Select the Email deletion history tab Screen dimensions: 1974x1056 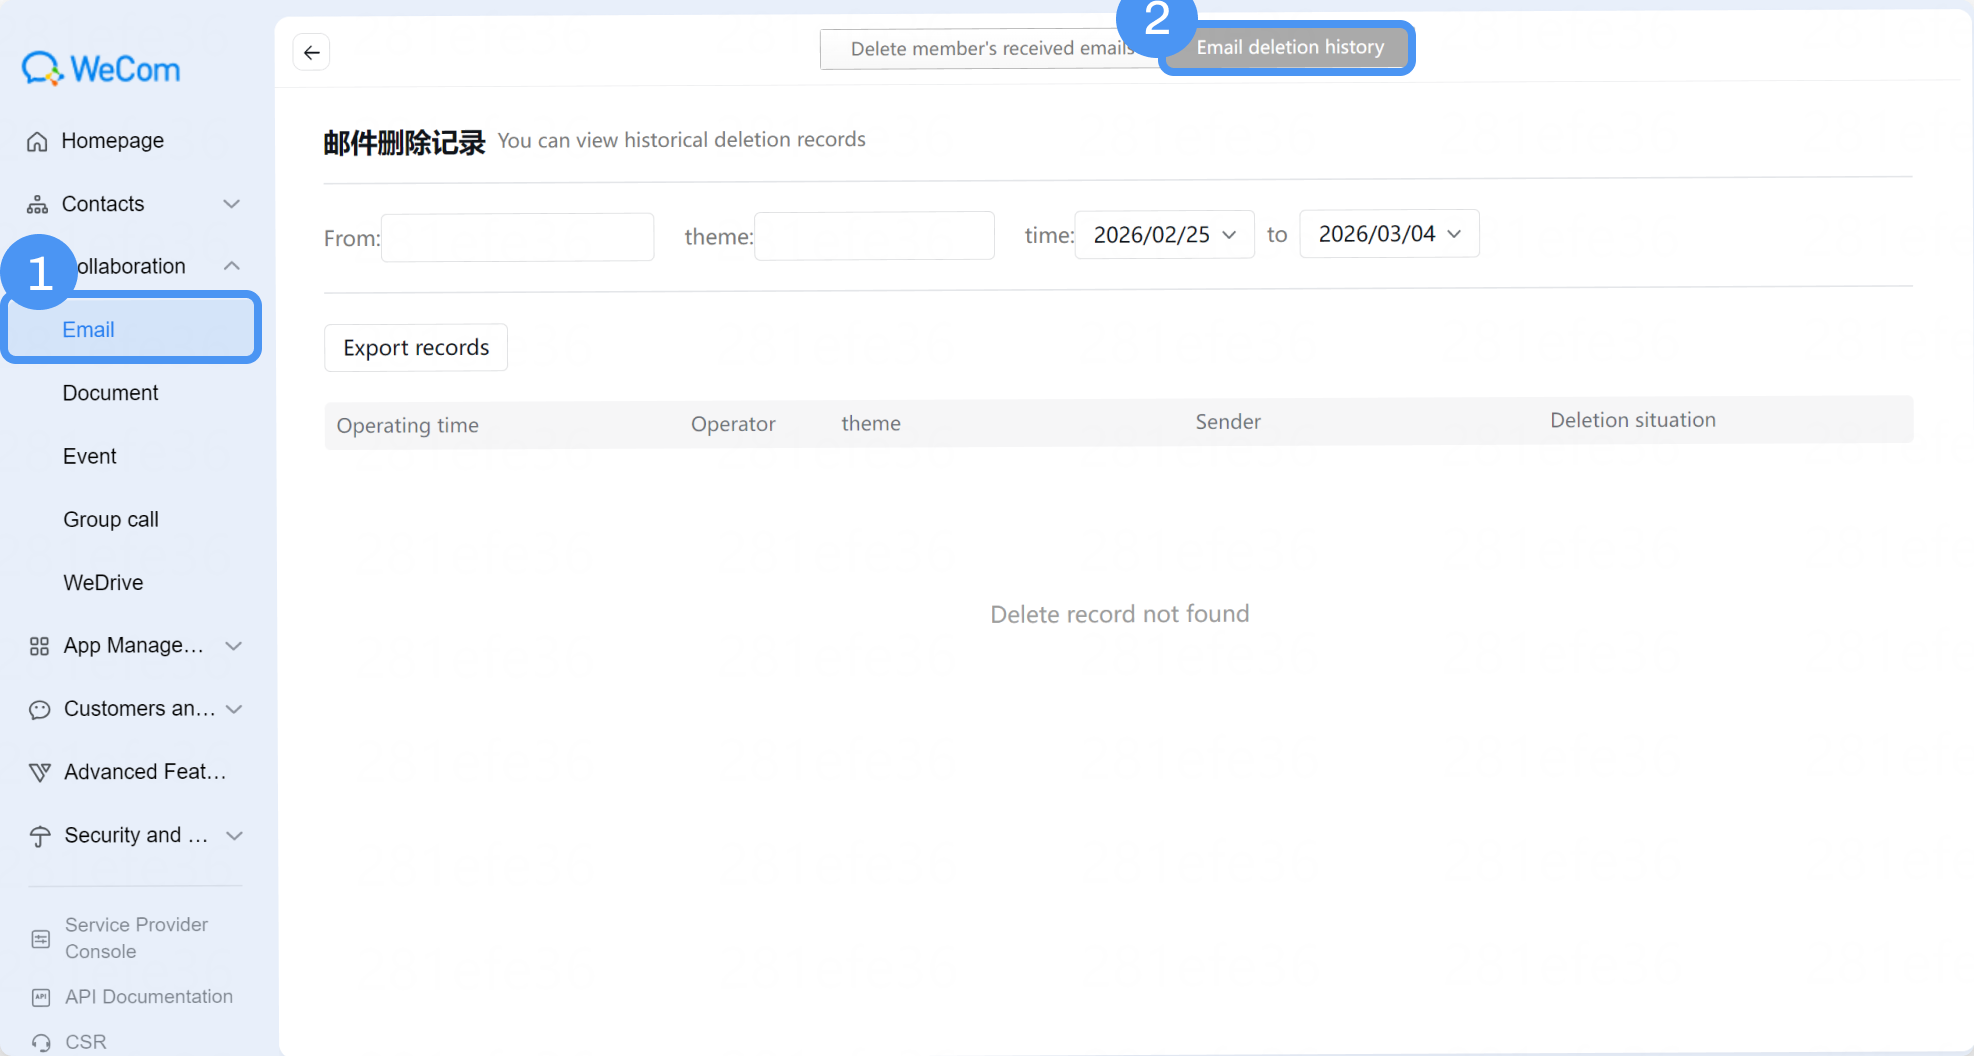click(x=1290, y=48)
